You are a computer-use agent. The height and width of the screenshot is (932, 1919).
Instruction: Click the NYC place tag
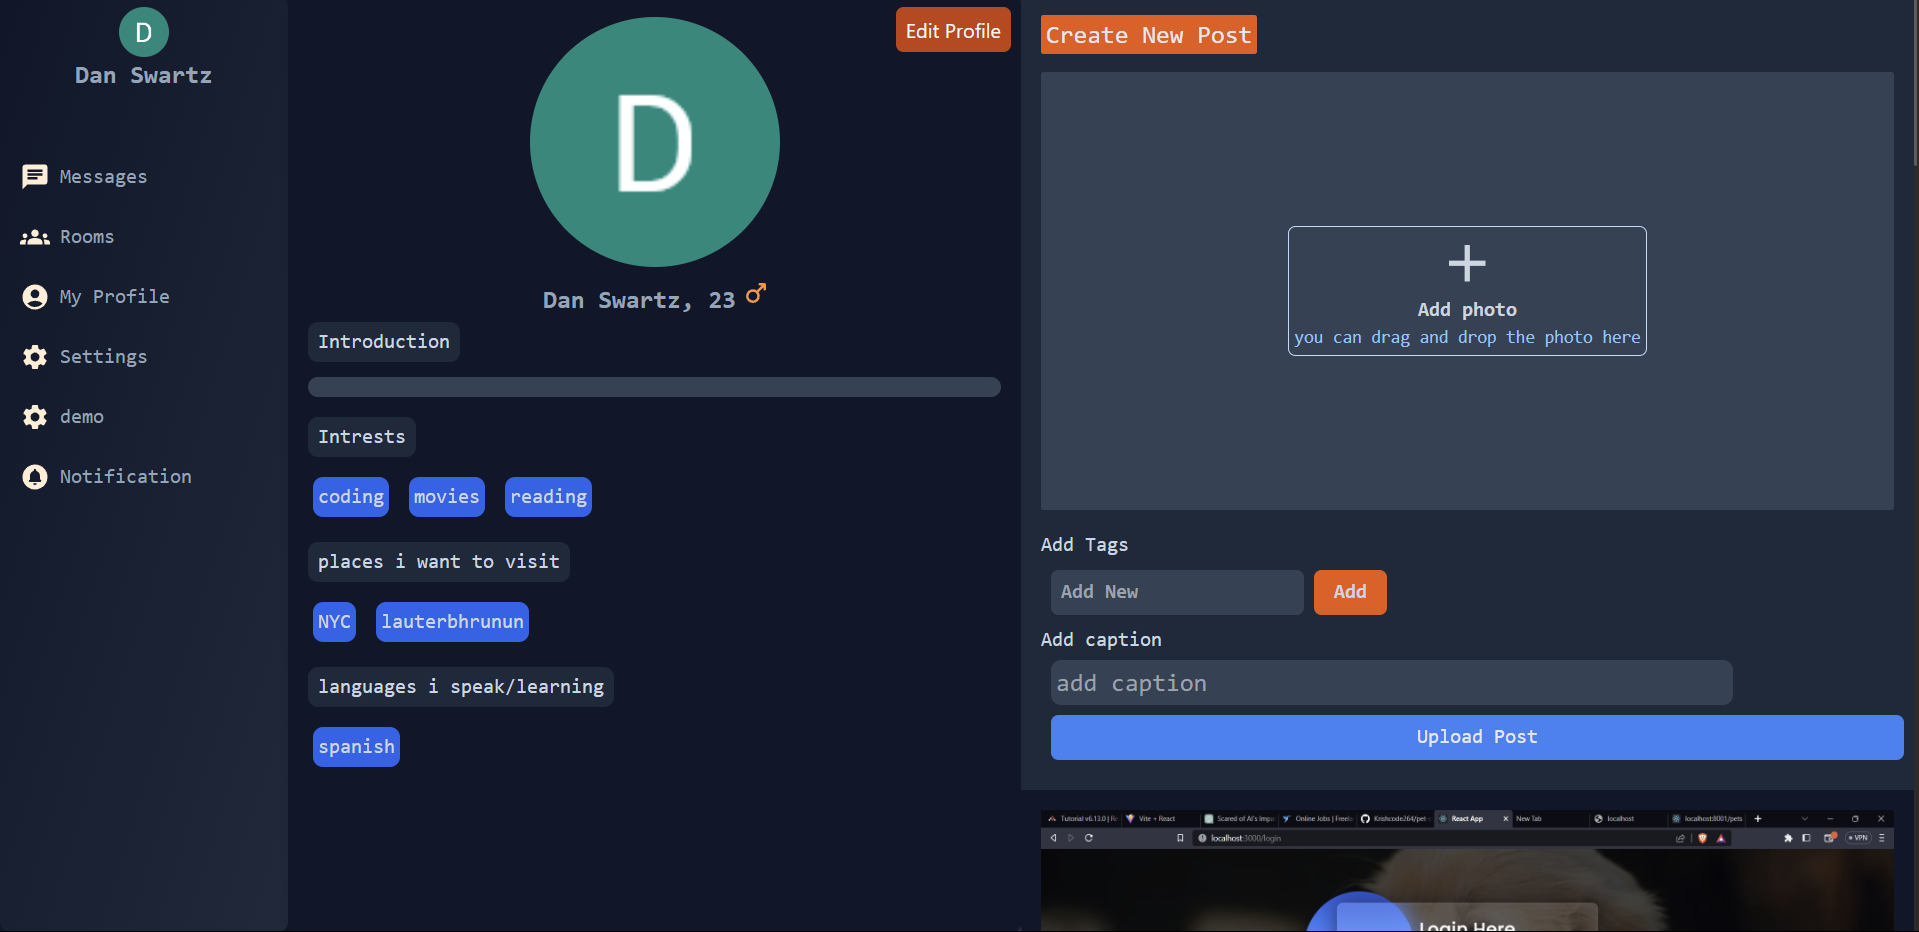334,622
